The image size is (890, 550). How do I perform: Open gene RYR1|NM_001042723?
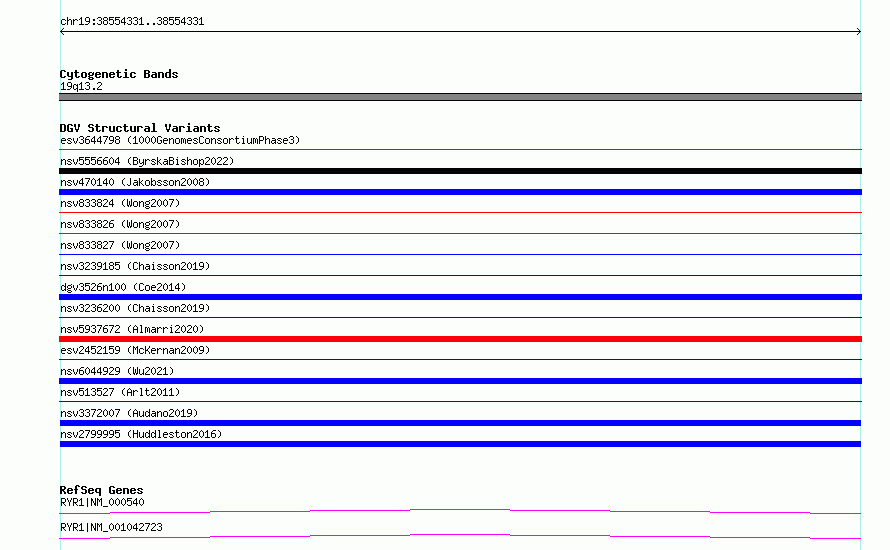[111, 527]
